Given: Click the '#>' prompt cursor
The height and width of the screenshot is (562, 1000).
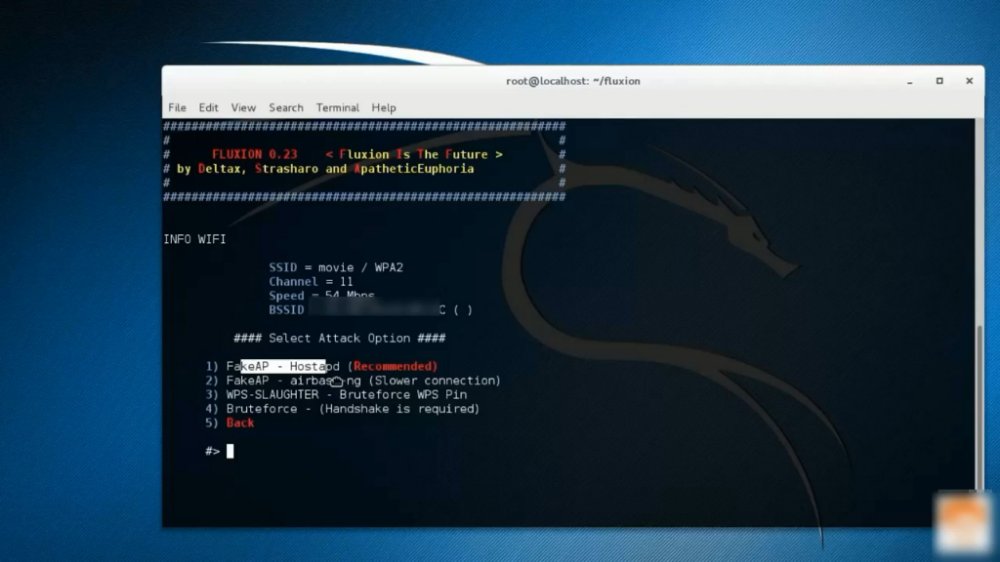Looking at the screenshot, I should [x=230, y=451].
